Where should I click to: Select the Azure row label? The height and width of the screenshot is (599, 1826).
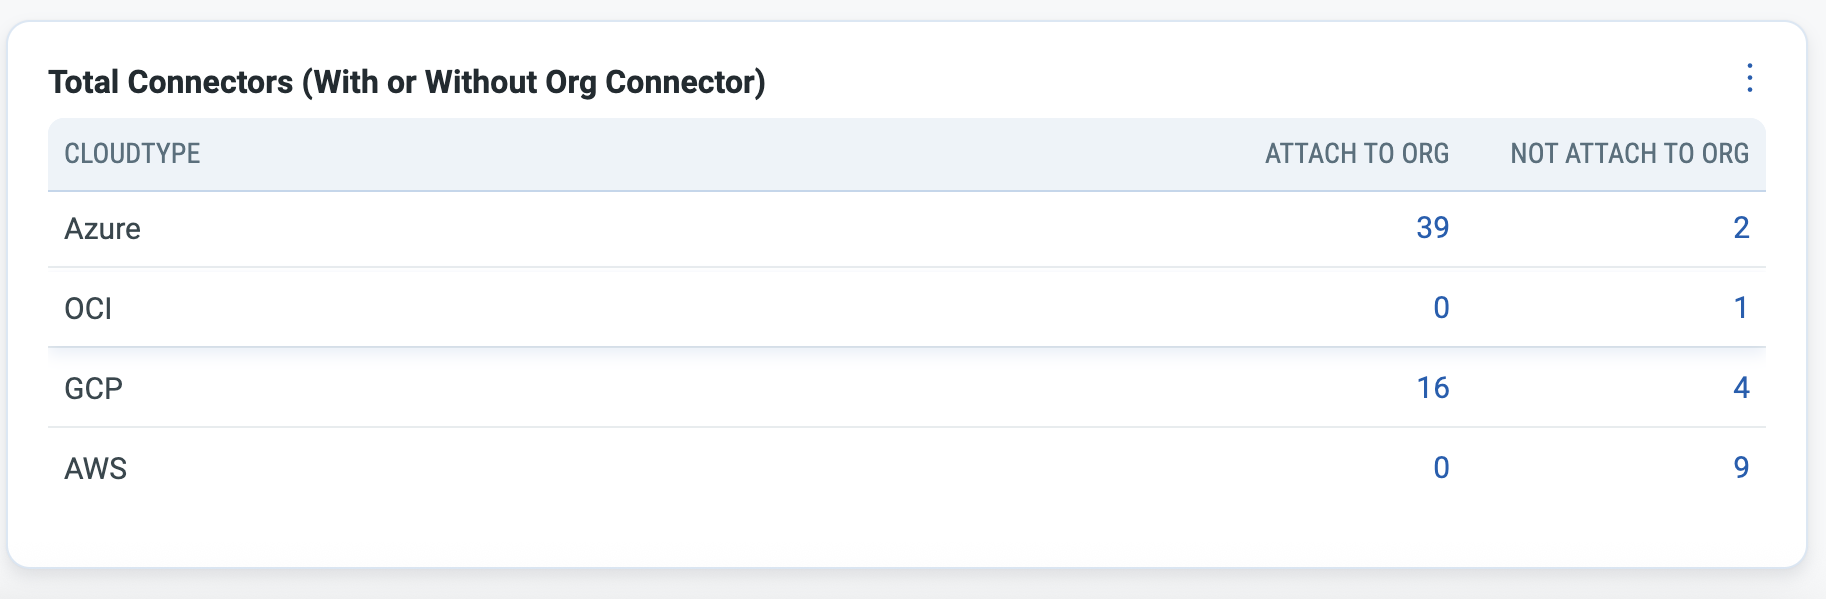point(102,228)
